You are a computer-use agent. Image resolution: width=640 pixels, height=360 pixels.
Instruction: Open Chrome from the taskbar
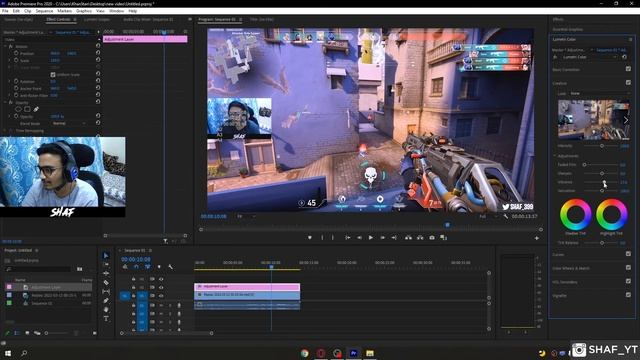pos(304,353)
